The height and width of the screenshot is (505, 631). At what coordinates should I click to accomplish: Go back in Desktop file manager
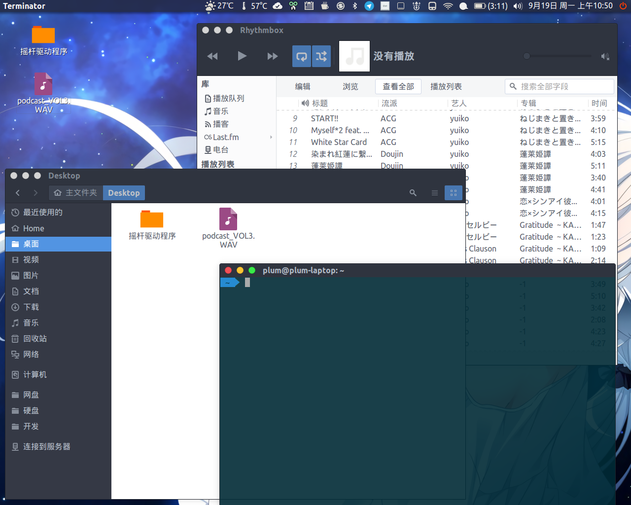[18, 193]
